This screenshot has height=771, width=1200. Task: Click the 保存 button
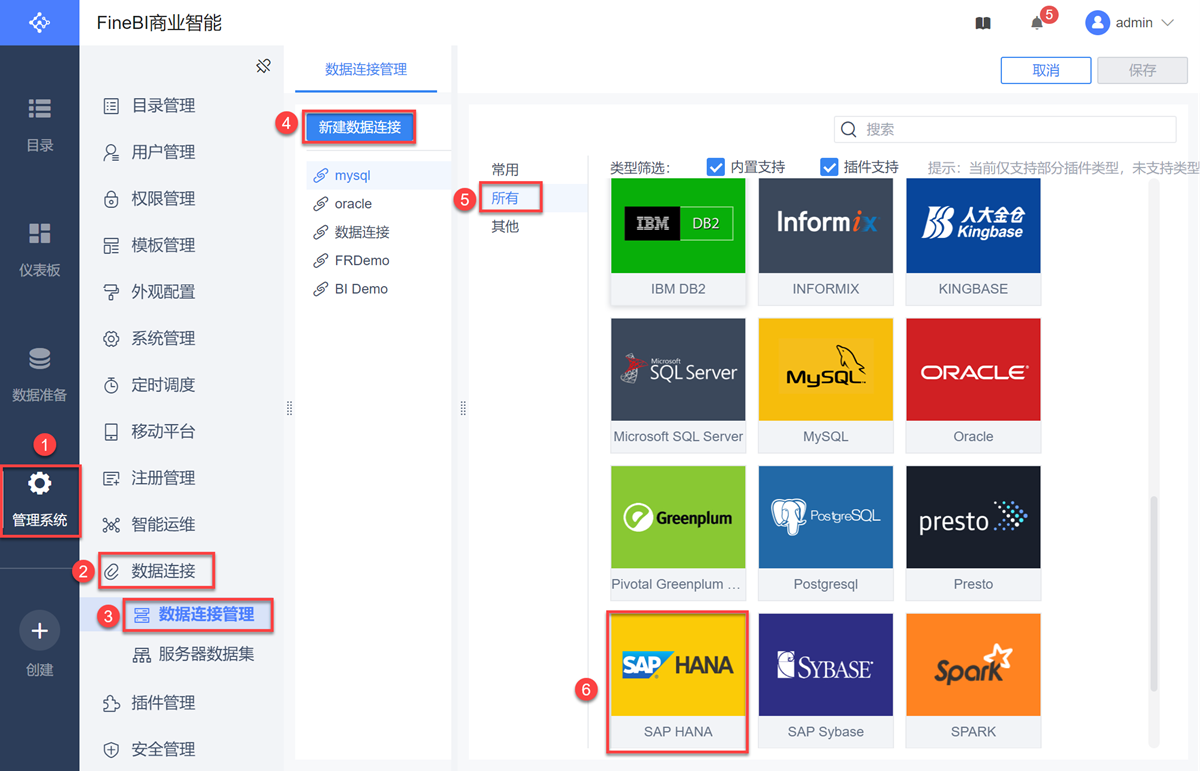click(x=1143, y=70)
